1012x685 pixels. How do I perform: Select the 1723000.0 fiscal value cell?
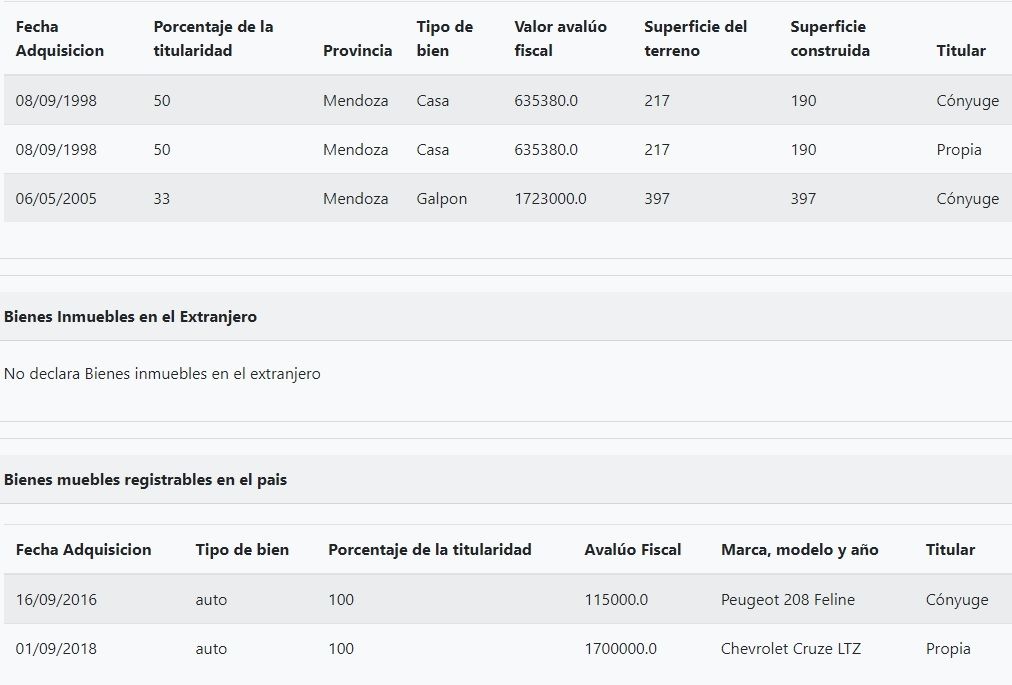550,199
